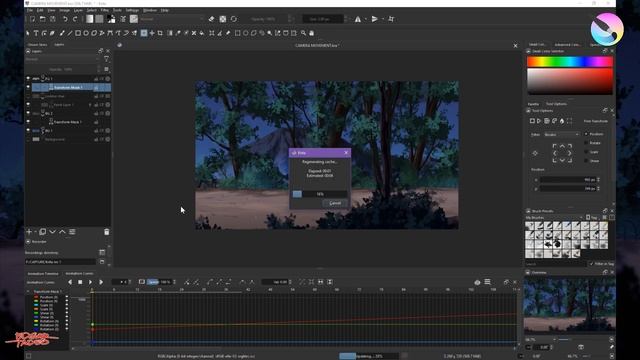Select the Rectangle shape tool
The image size is (640, 360).
[78, 33]
